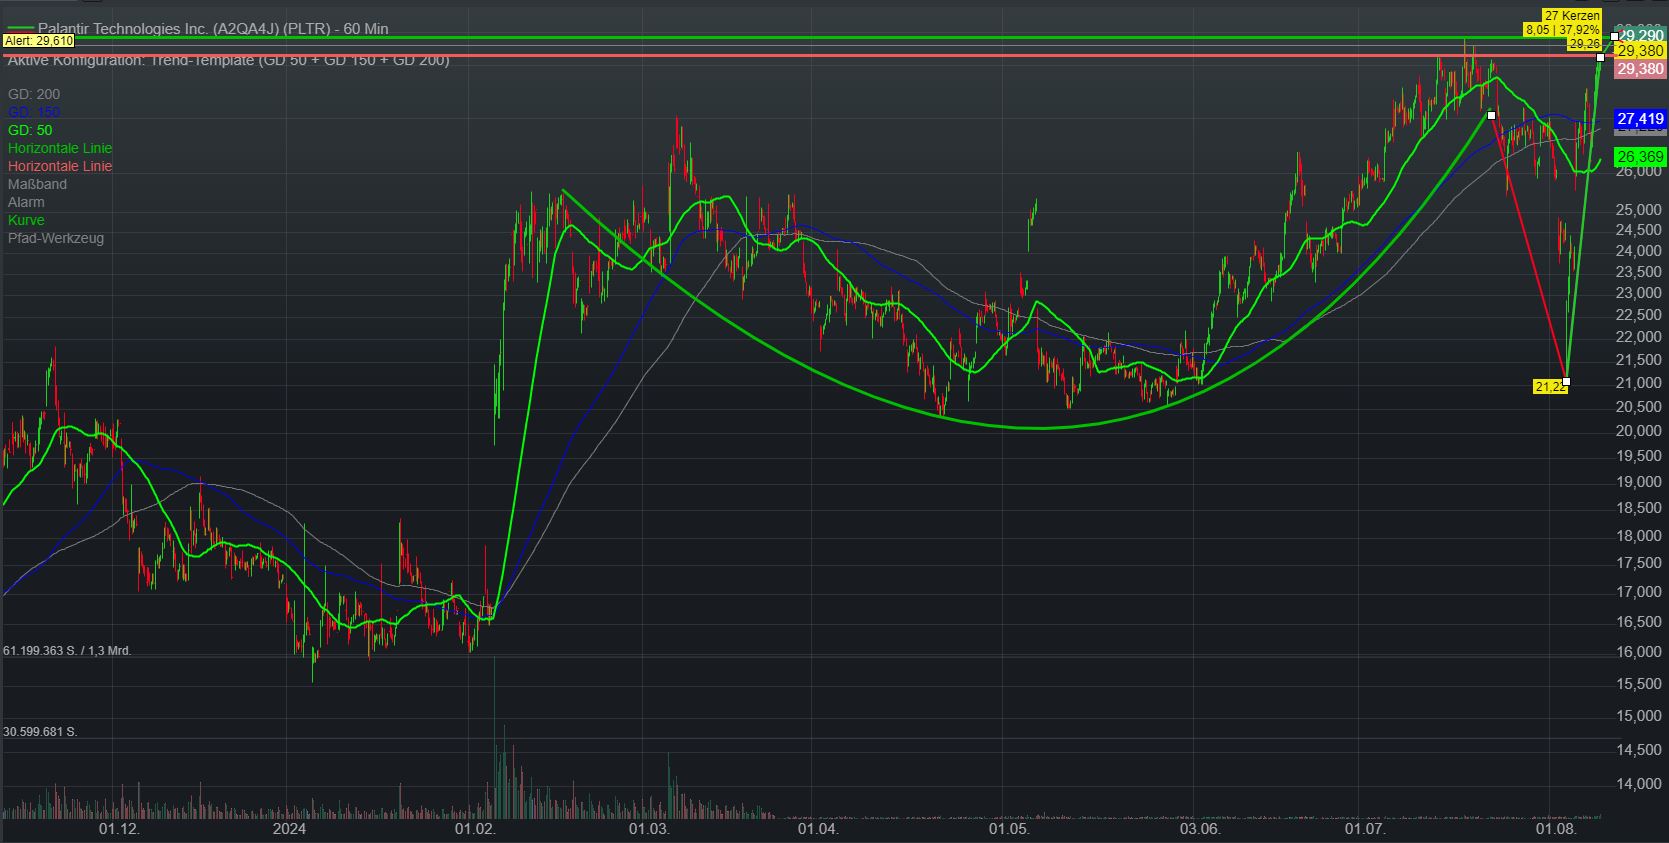Select the green Horizontale Linie legend entry
The height and width of the screenshot is (843, 1669).
[60, 148]
